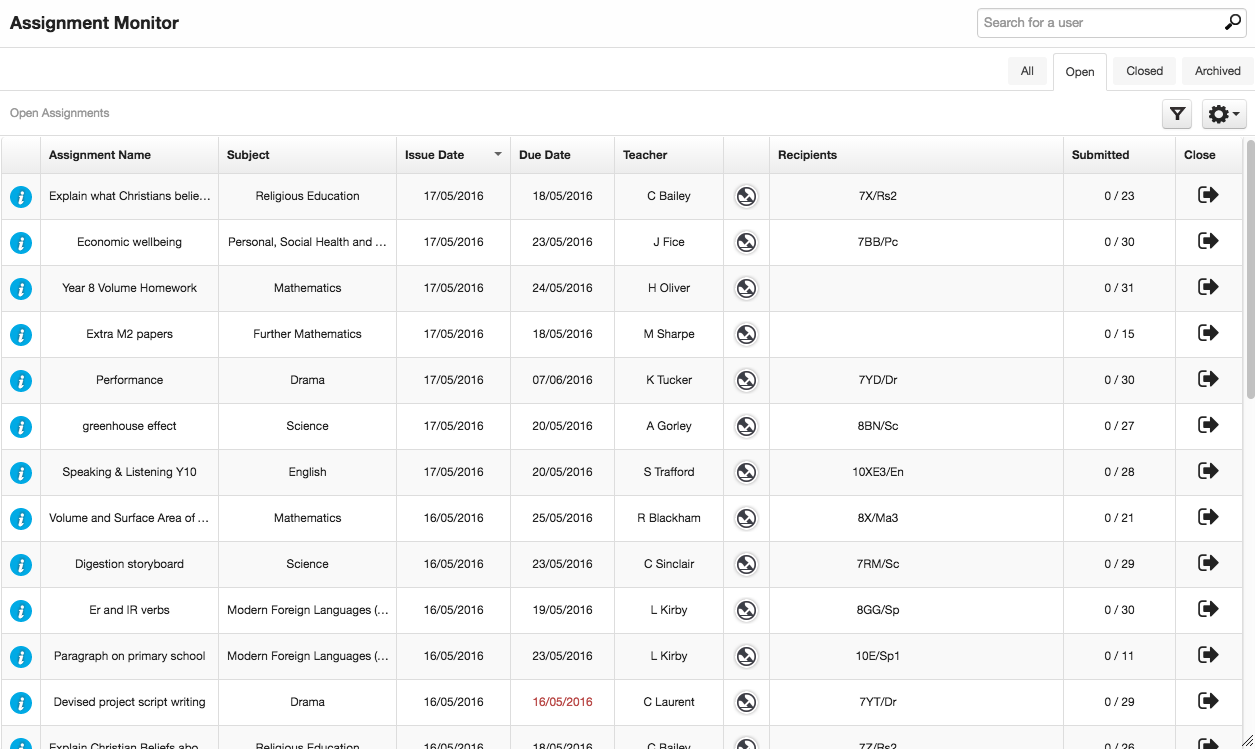This screenshot has width=1255, height=749.
Task: Click globe icon in K Tucker row
Action: click(x=746, y=381)
